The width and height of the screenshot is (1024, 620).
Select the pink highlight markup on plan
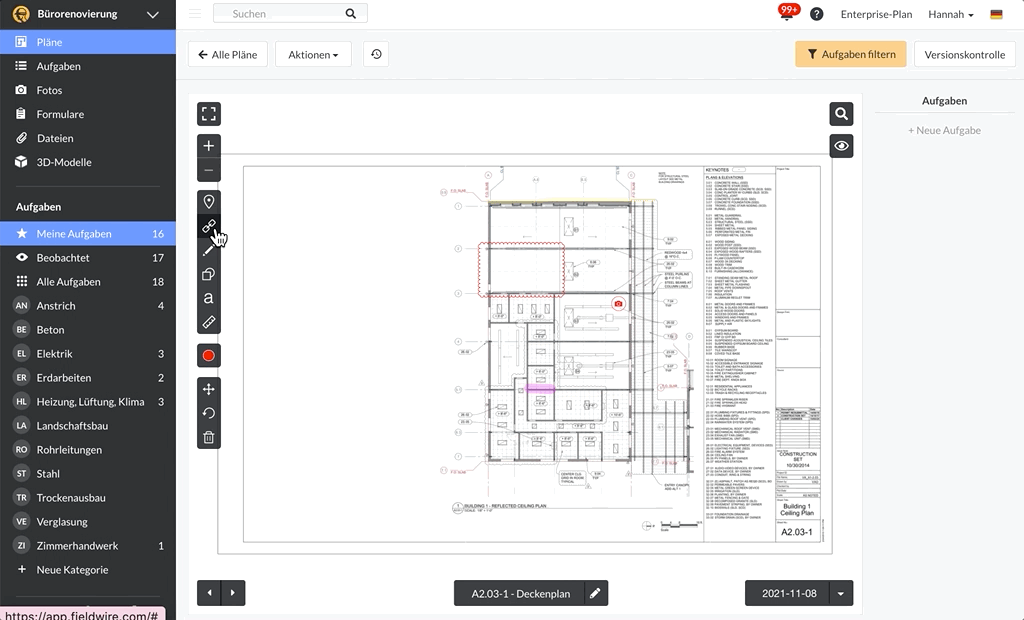[x=540, y=389]
